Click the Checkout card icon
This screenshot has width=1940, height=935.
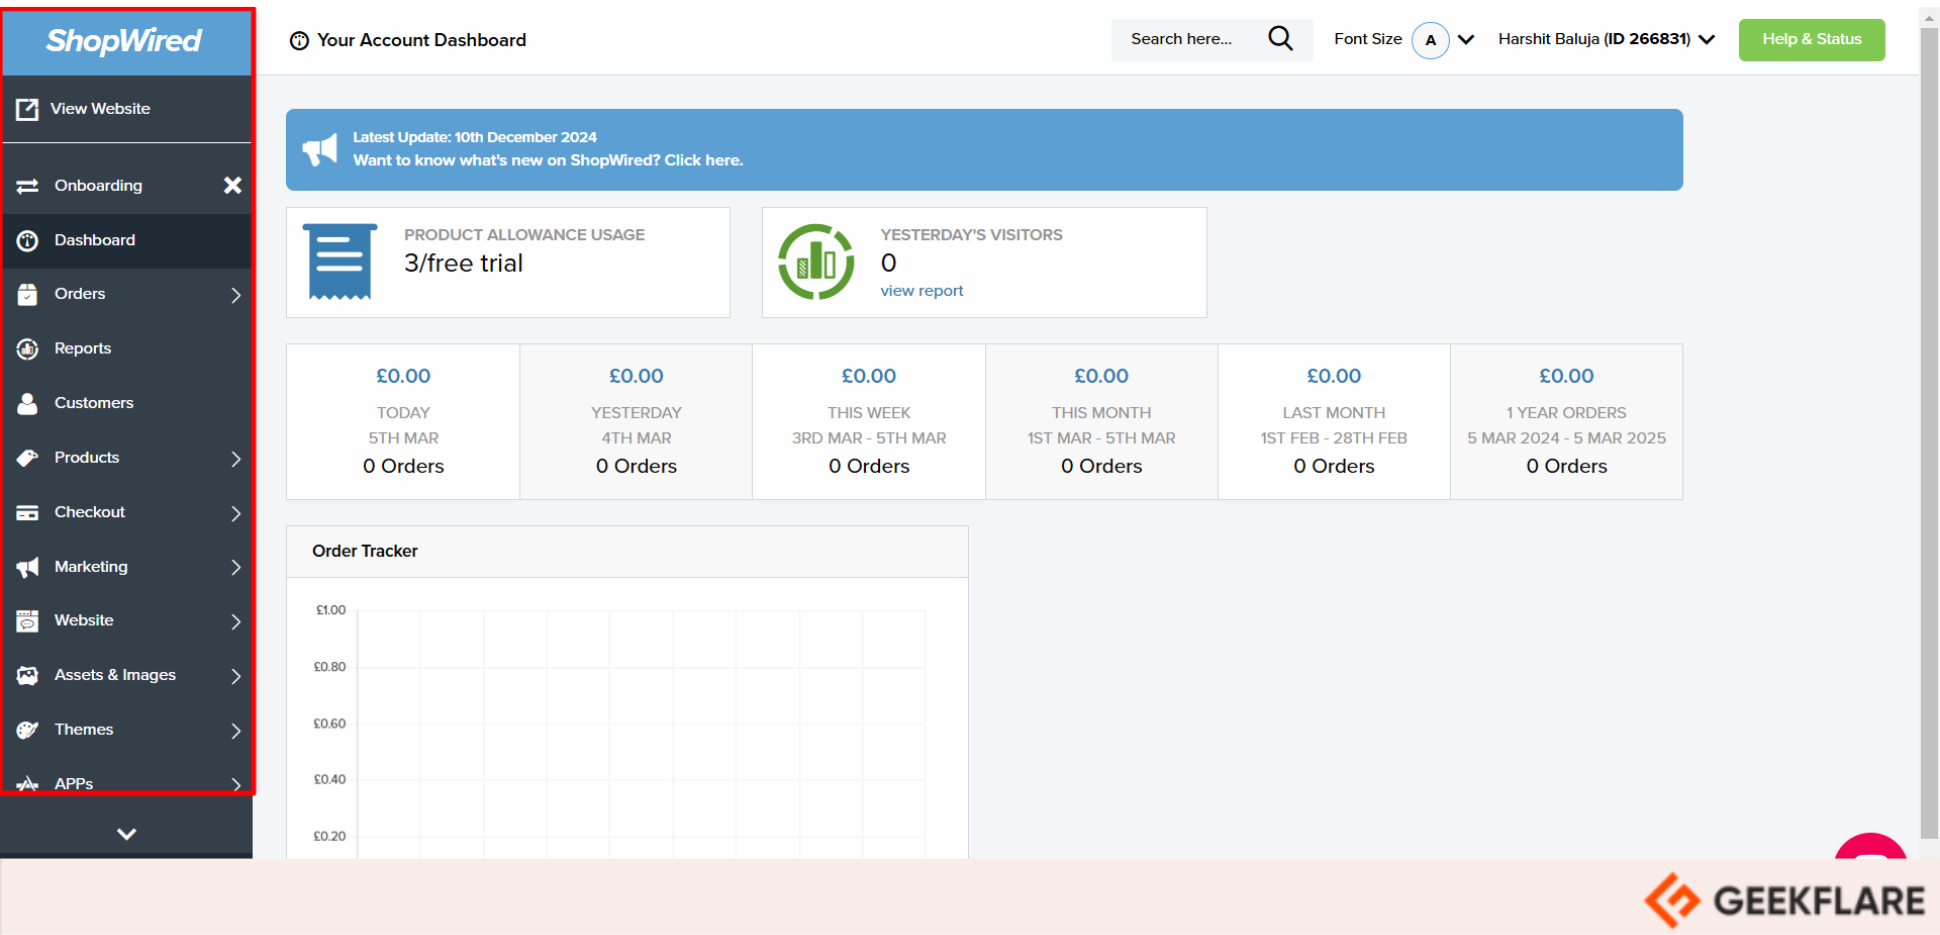tap(27, 512)
